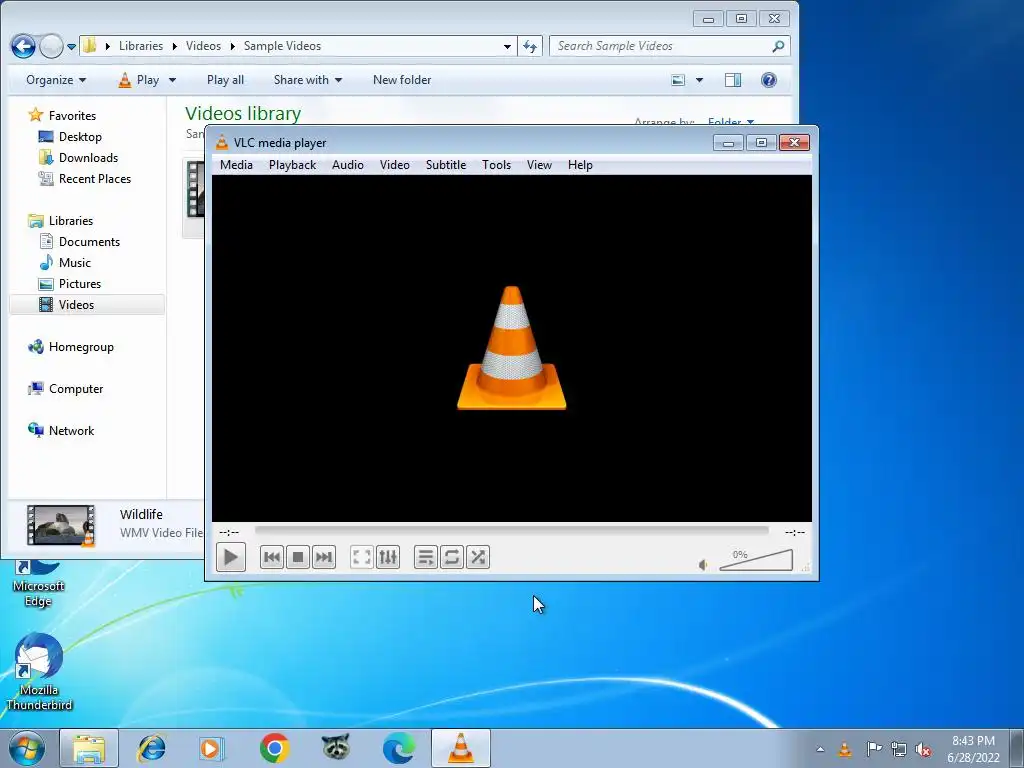Click the VLC Play button
This screenshot has width=1024, height=768.
coord(231,557)
